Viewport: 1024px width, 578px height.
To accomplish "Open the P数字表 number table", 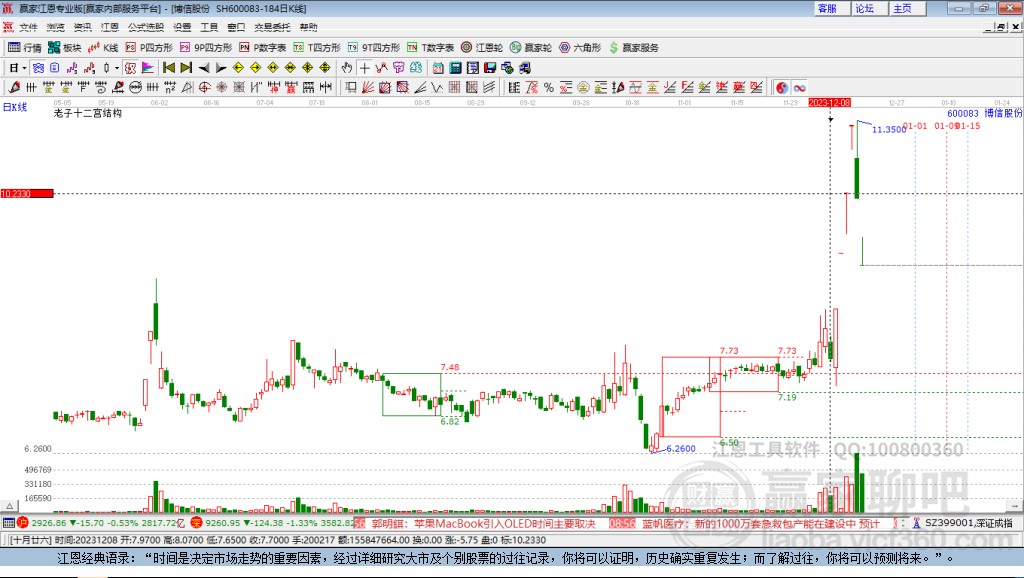I will point(263,48).
